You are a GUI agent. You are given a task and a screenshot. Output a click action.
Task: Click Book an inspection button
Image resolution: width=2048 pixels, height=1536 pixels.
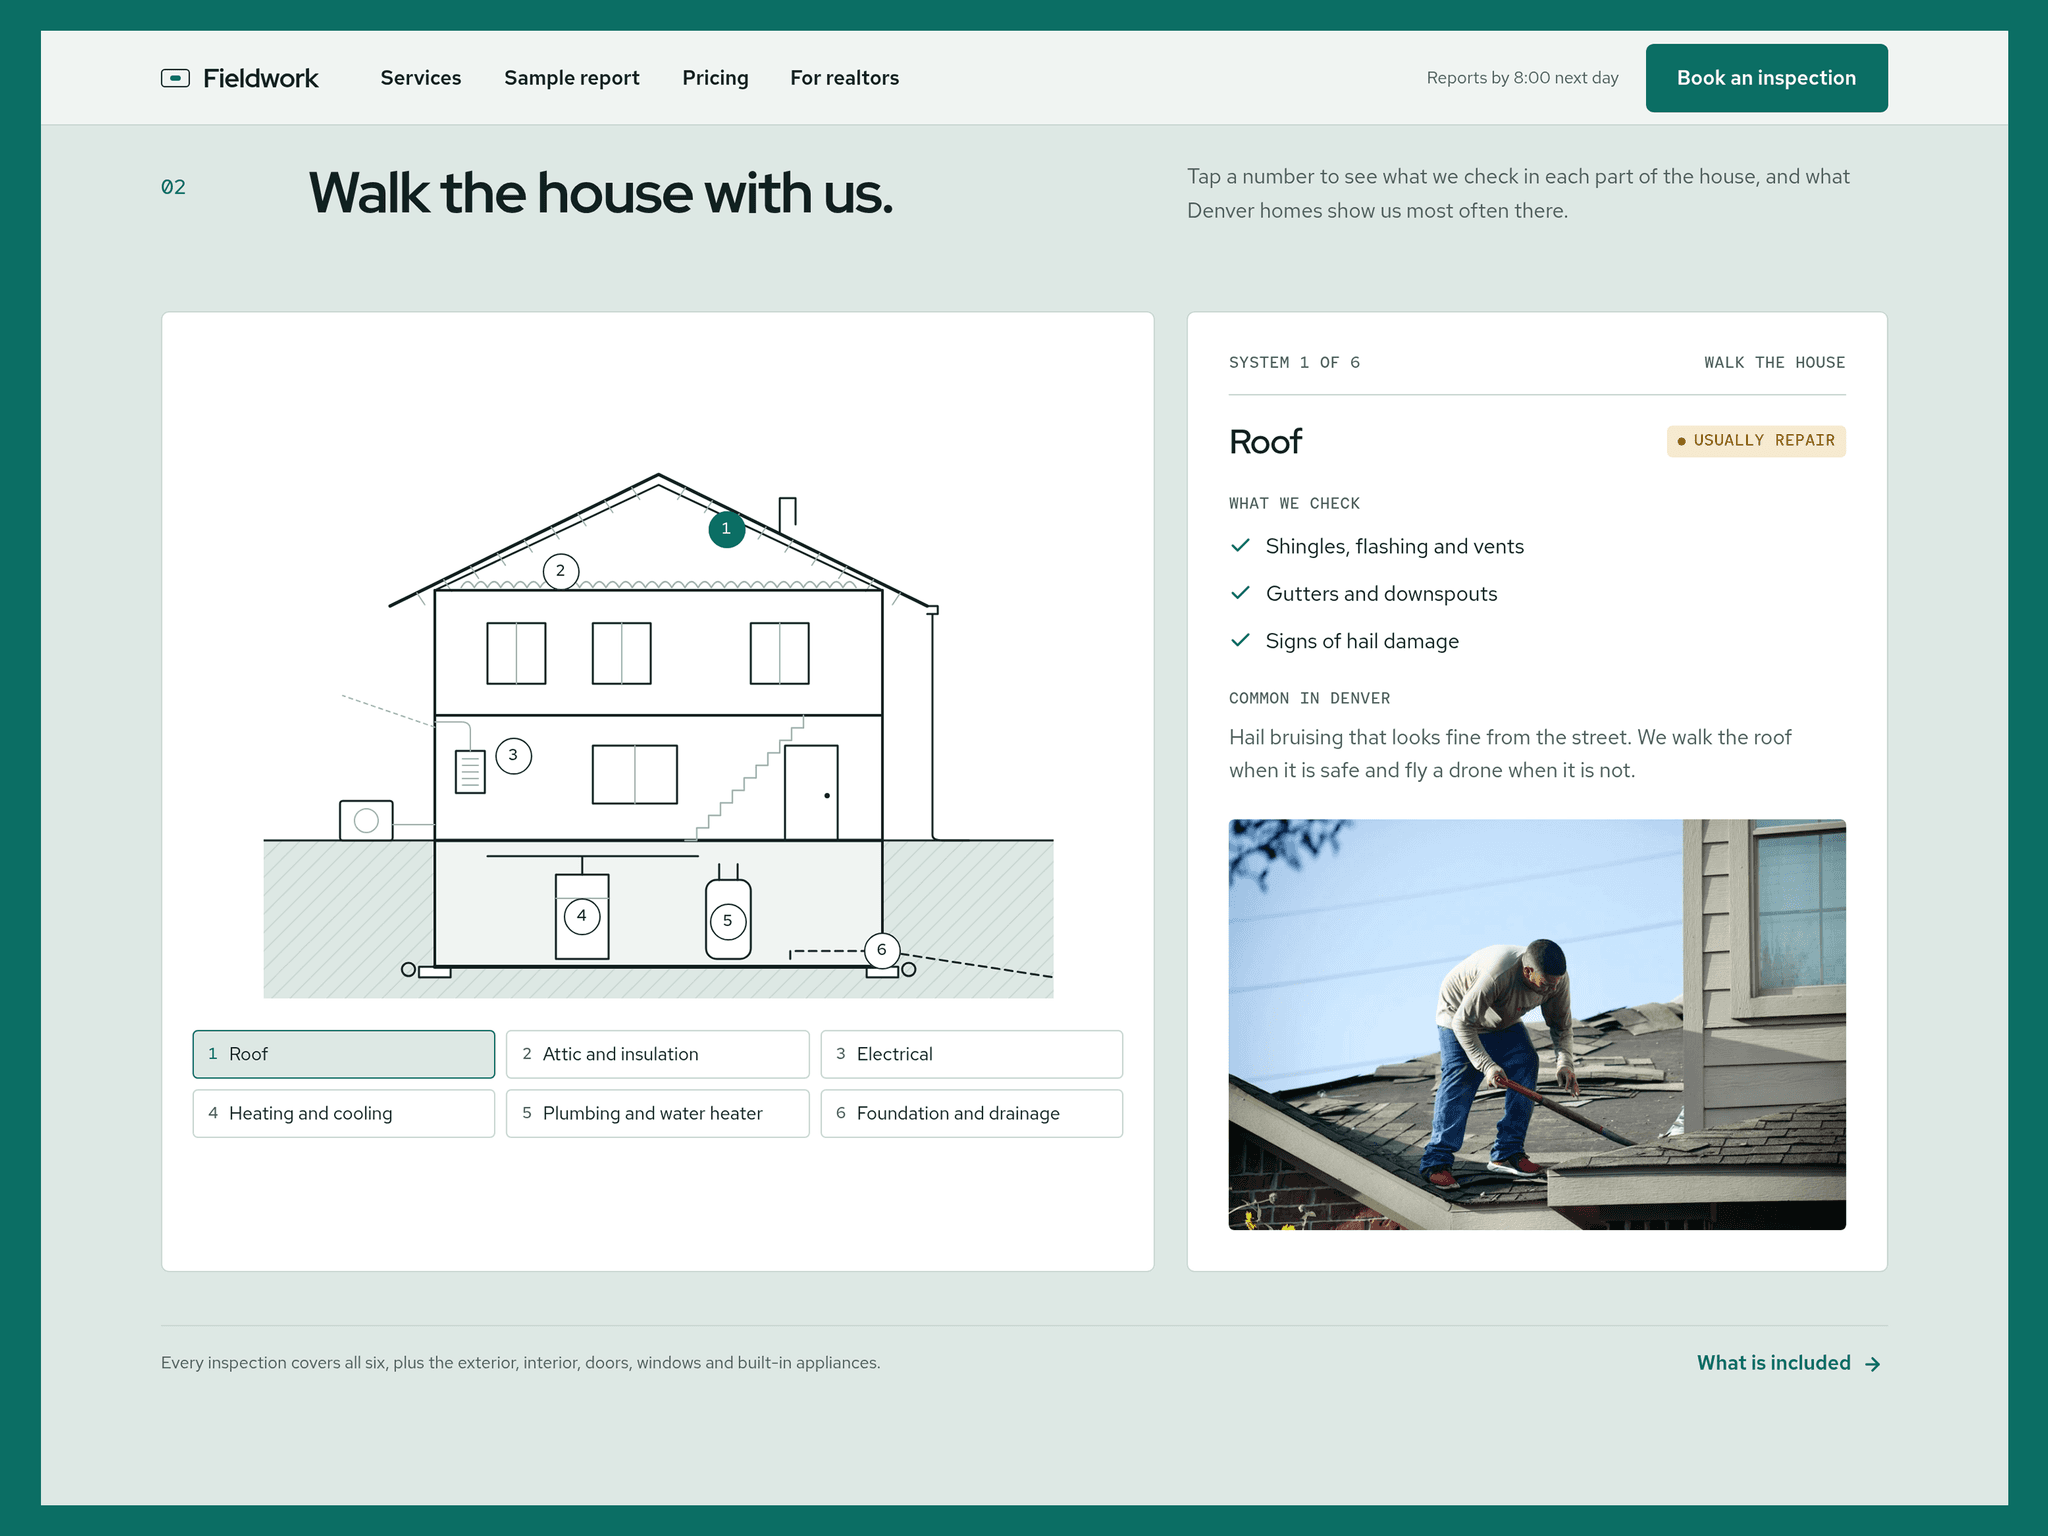(x=1766, y=78)
